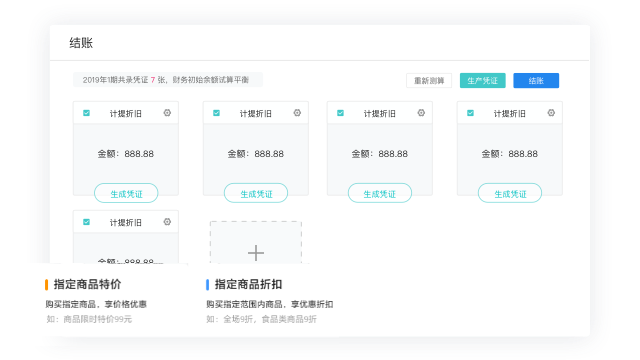Toggle checkbox on bottom-row 计提折旧 card
This screenshot has width=640, height=360.
click(87, 222)
